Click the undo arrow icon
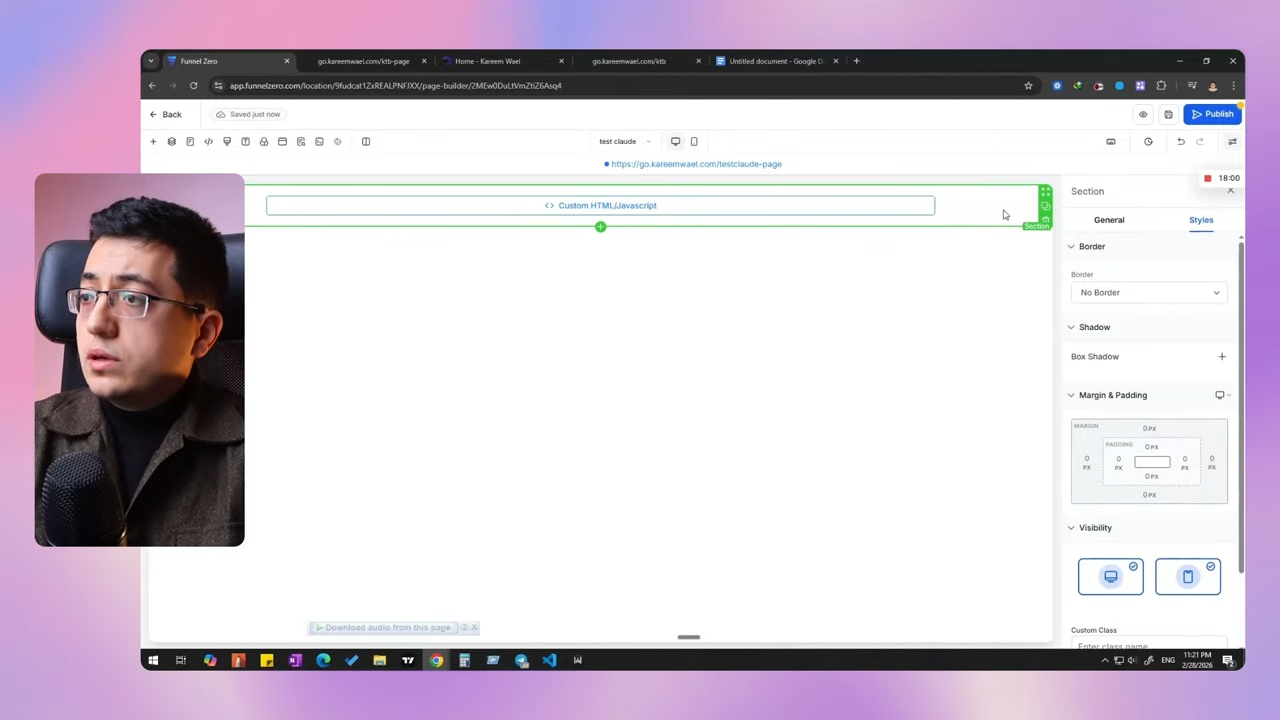 [1180, 142]
